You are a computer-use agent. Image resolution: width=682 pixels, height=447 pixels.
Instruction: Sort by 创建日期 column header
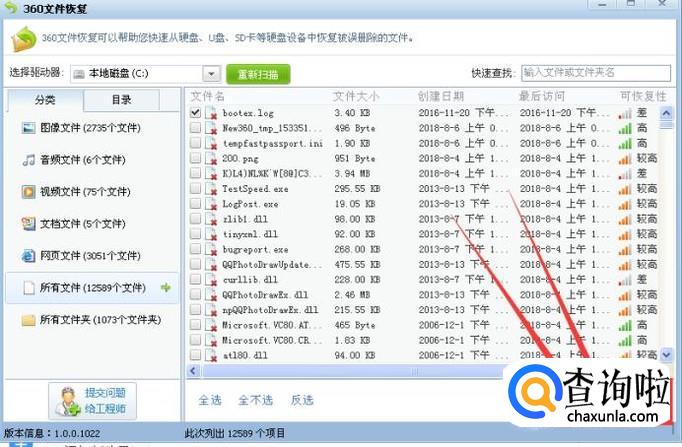coord(441,96)
